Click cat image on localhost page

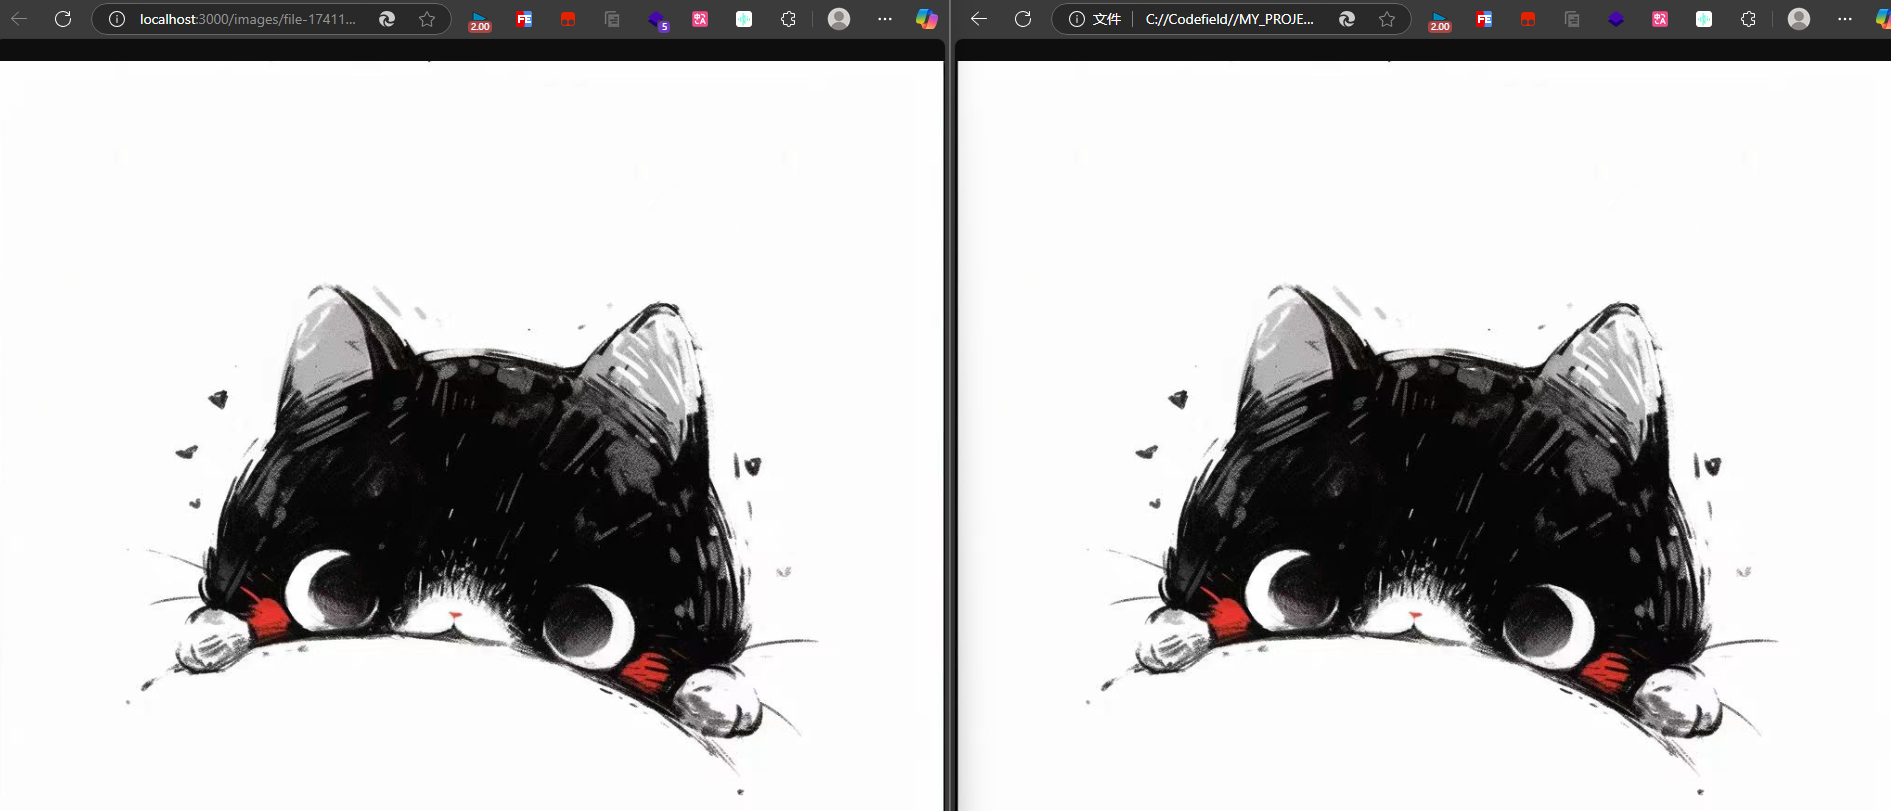pyautogui.click(x=470, y=435)
